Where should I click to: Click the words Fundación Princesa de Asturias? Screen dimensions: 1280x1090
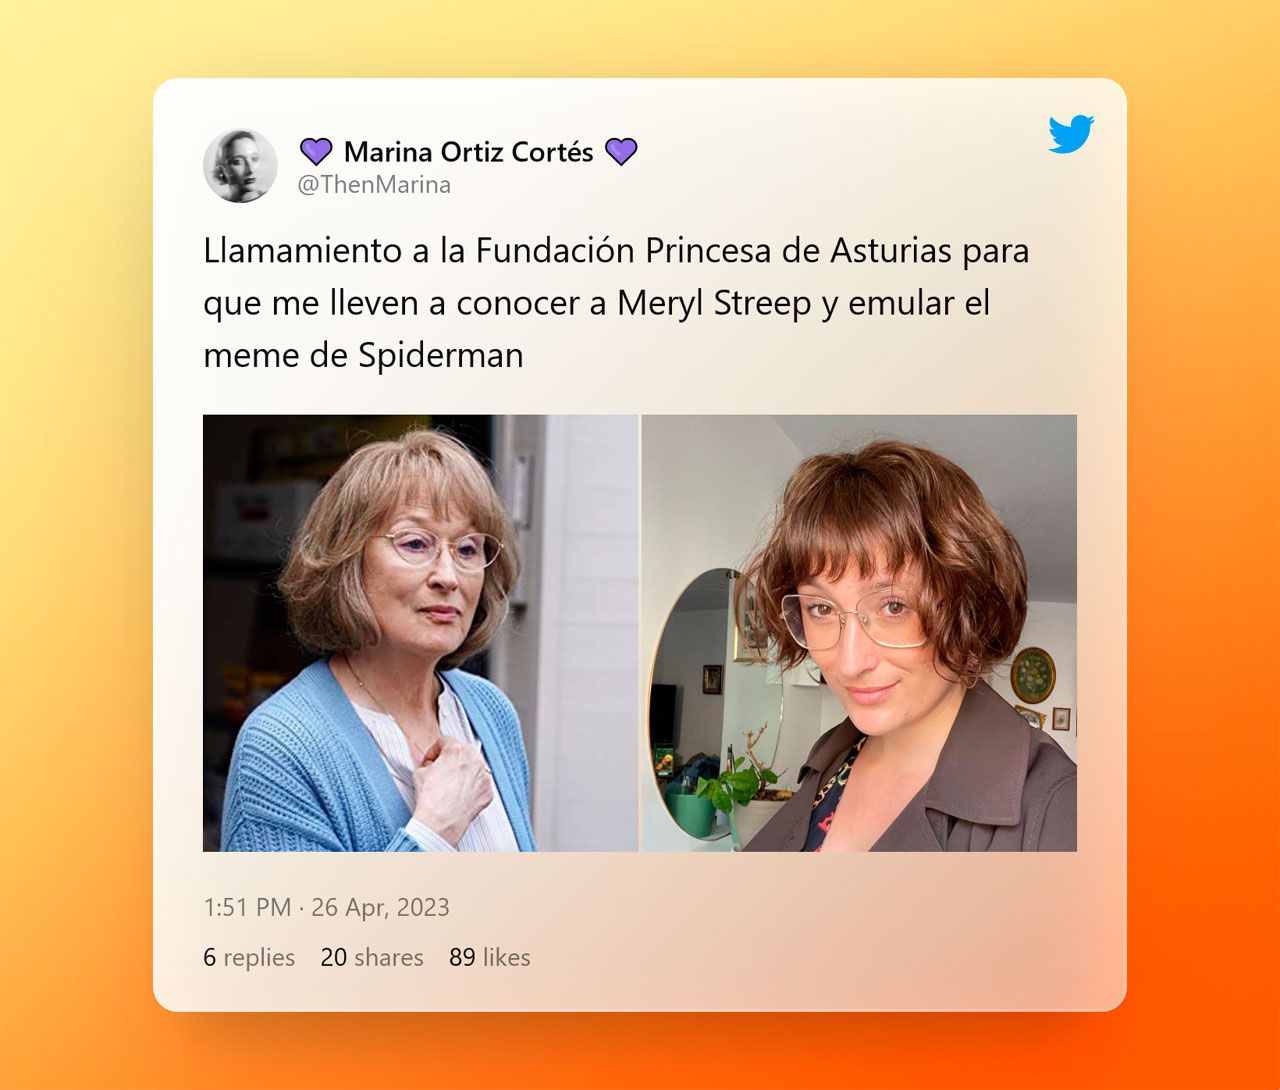pos(713,250)
